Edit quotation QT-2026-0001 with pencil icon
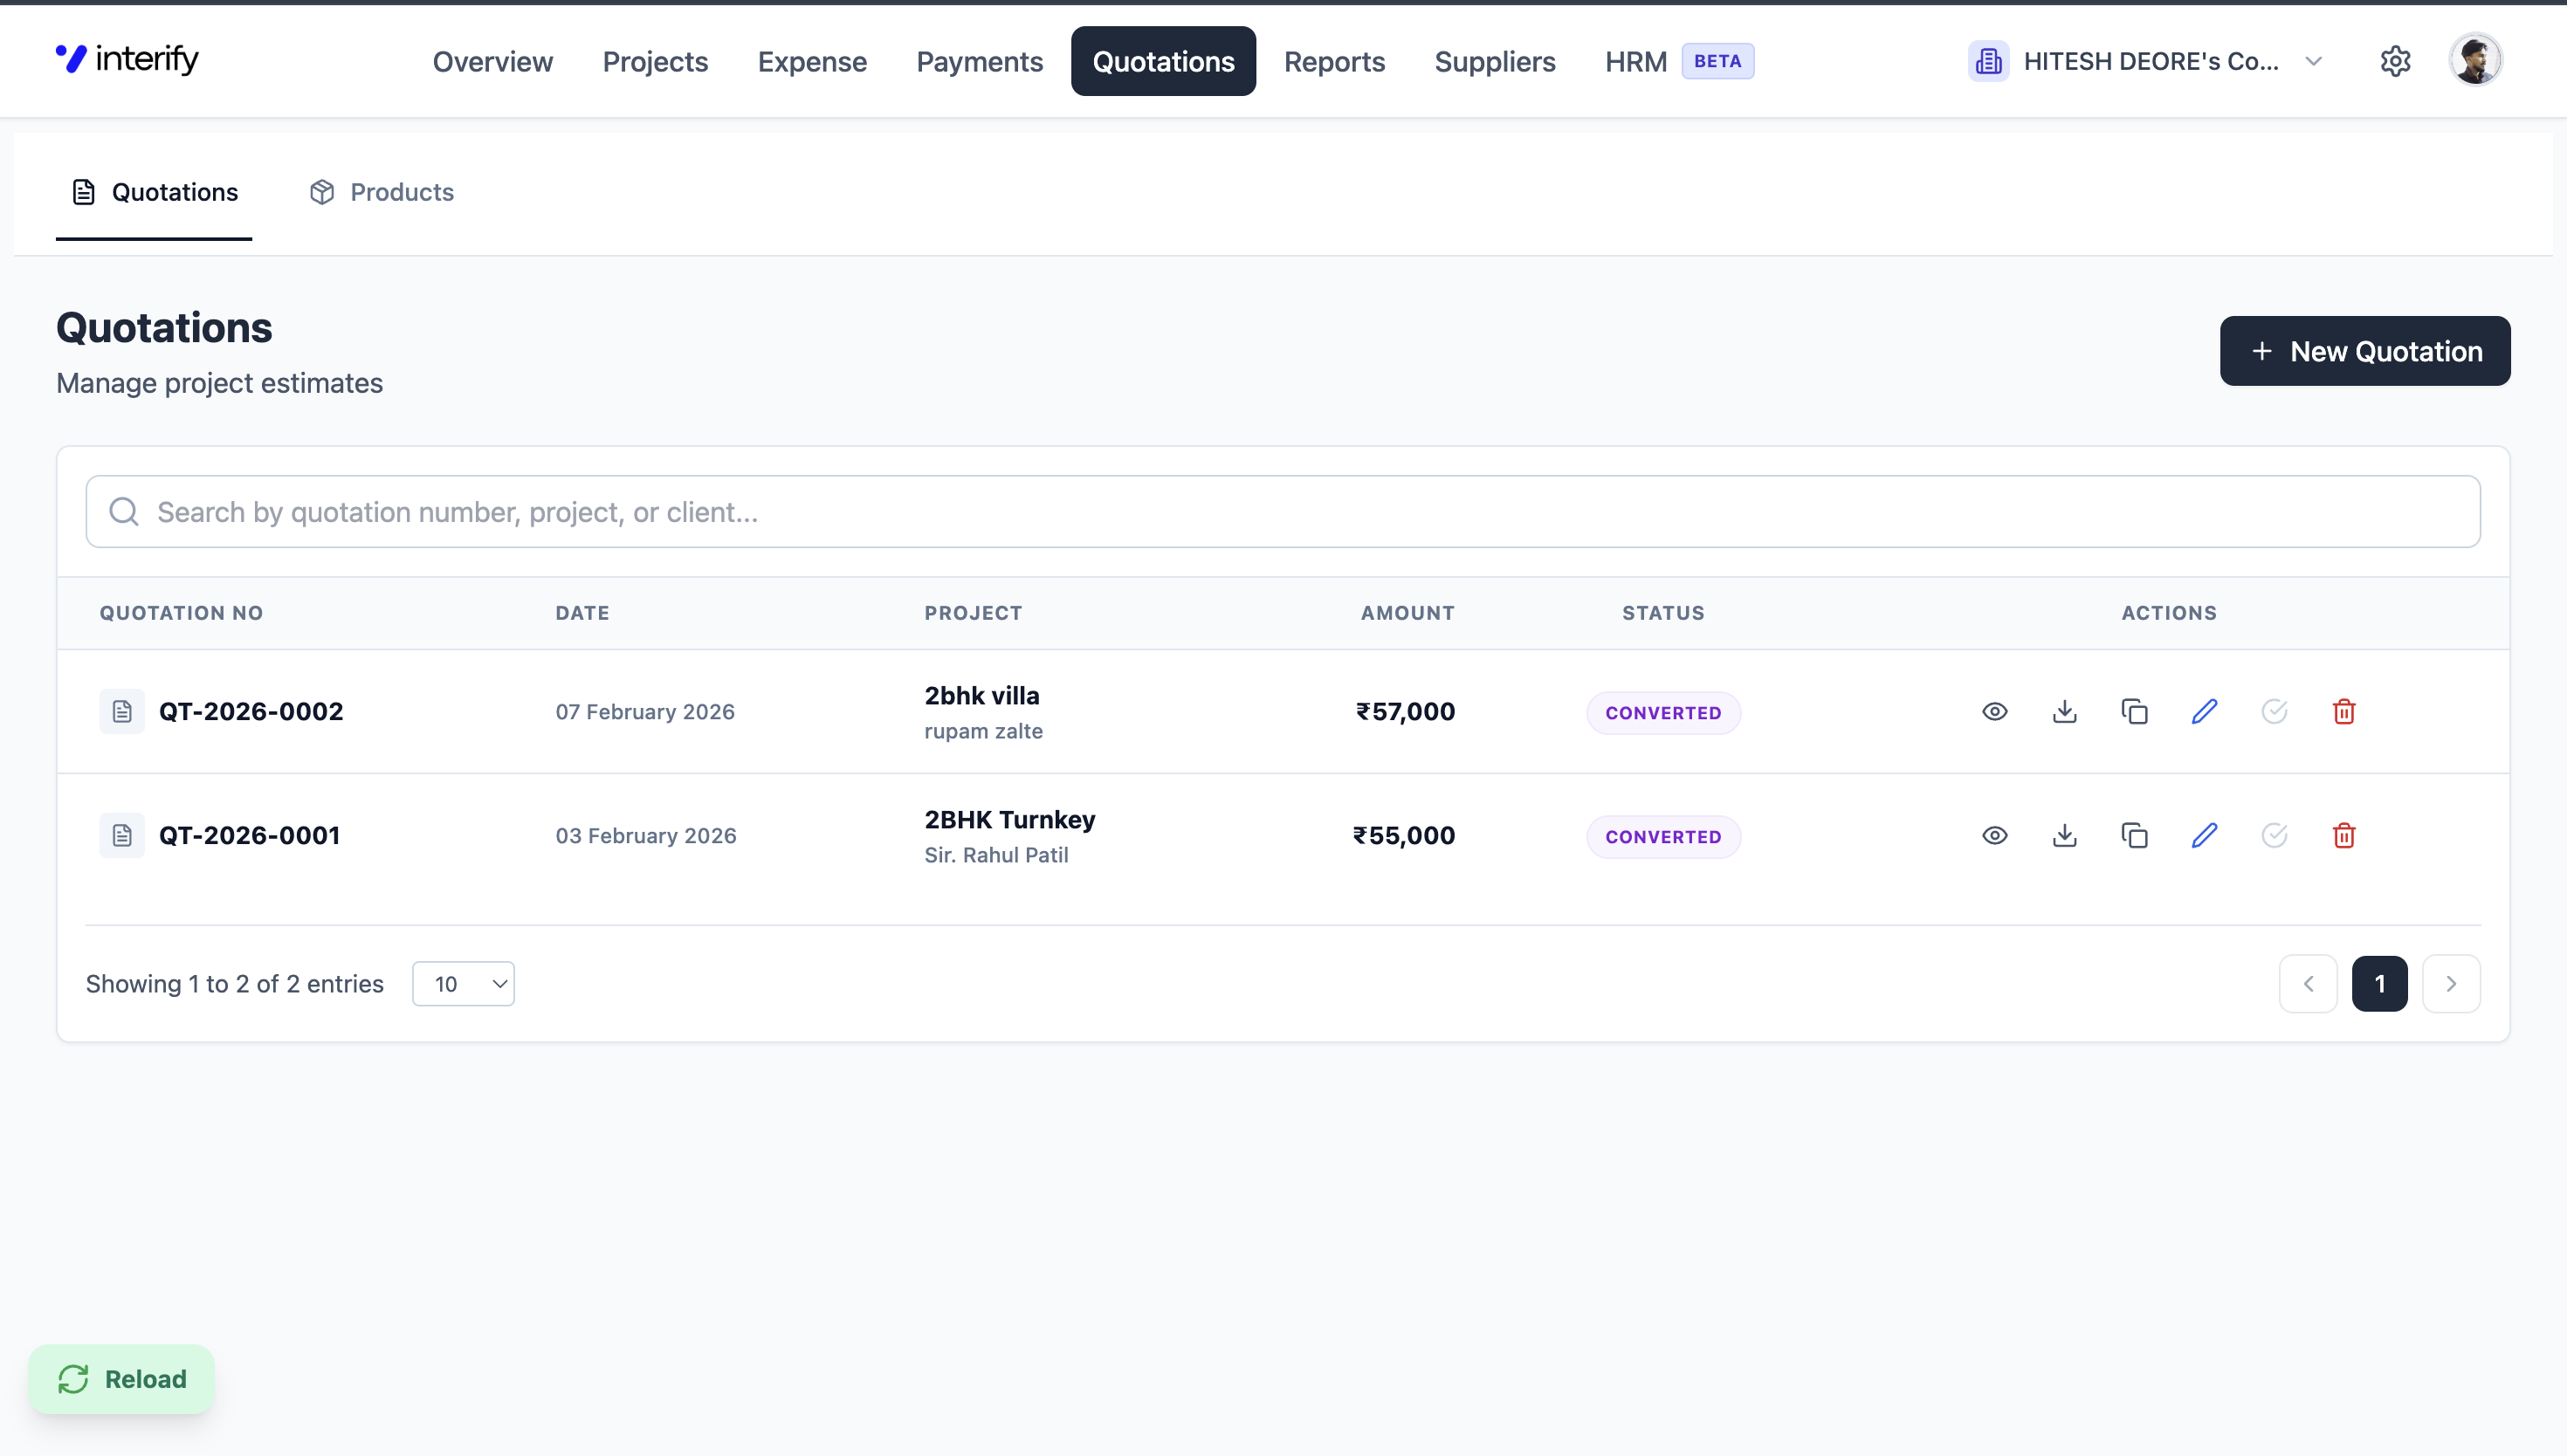 click(2204, 835)
